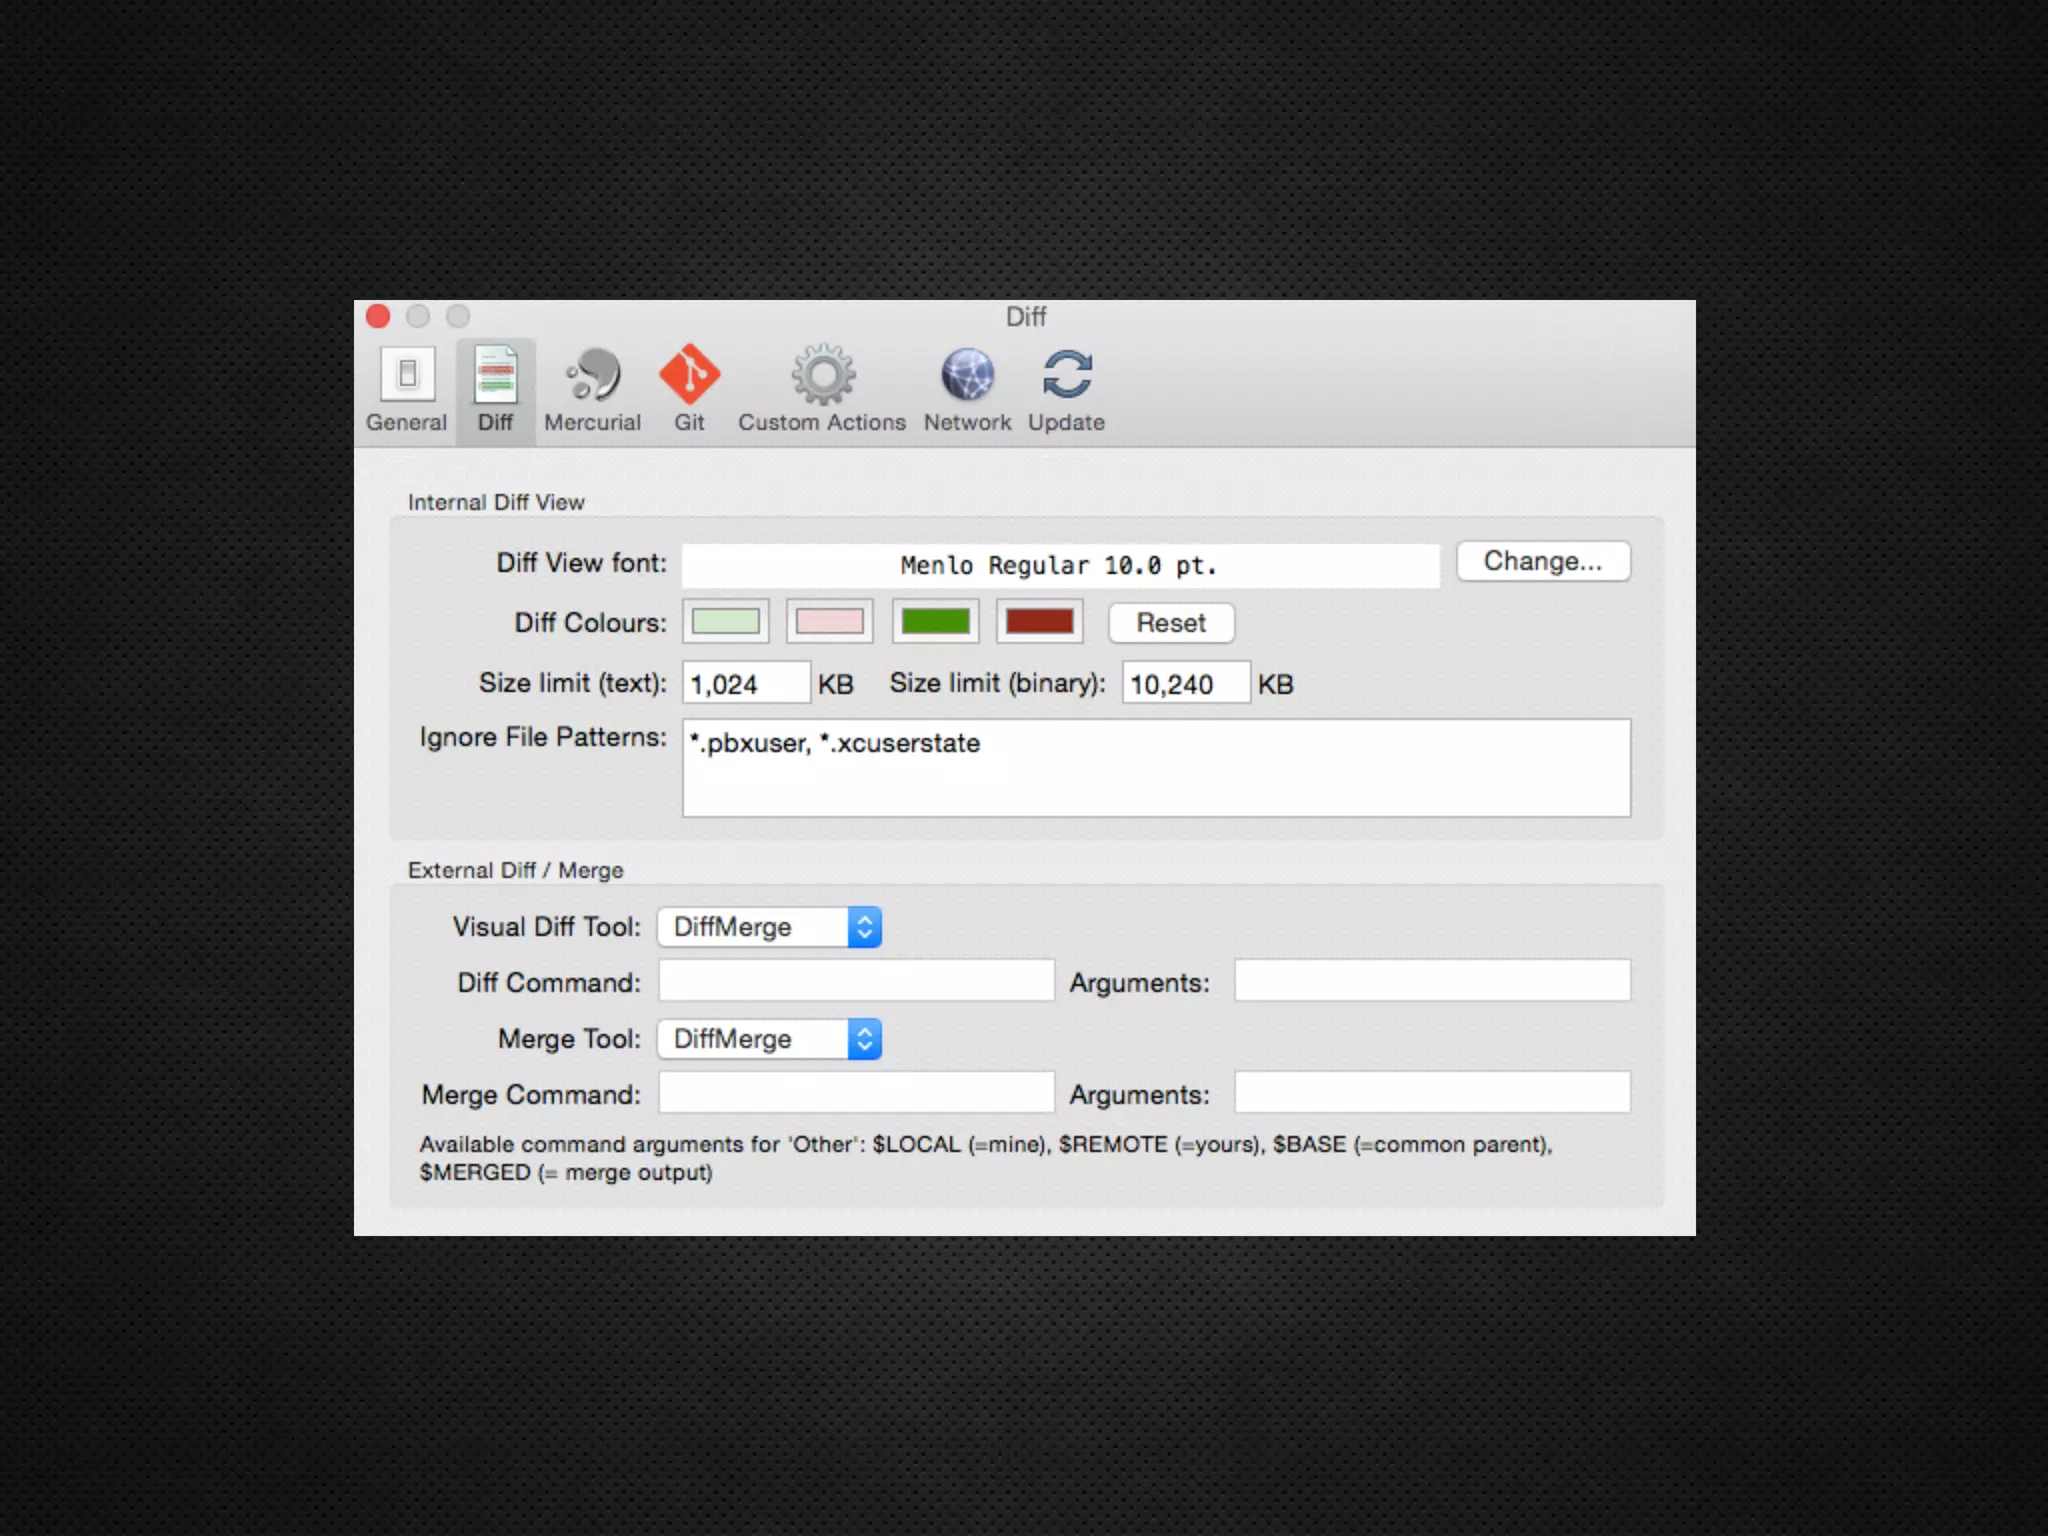2048x1536 pixels.
Task: Pick the light pink diff colour swatch
Action: tap(829, 622)
